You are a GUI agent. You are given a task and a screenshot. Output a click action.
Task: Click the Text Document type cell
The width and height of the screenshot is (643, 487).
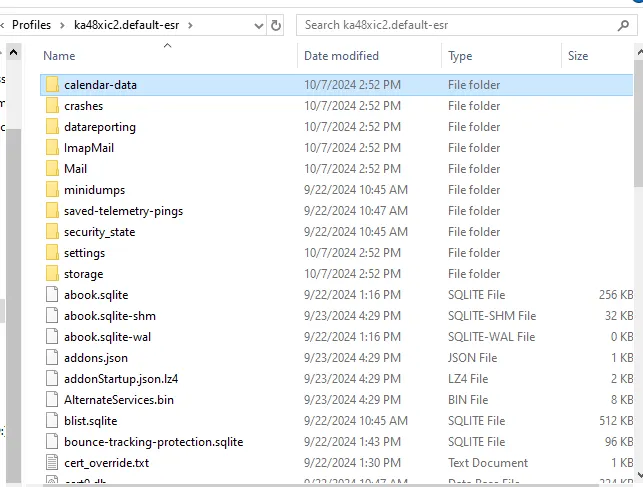[488, 462]
